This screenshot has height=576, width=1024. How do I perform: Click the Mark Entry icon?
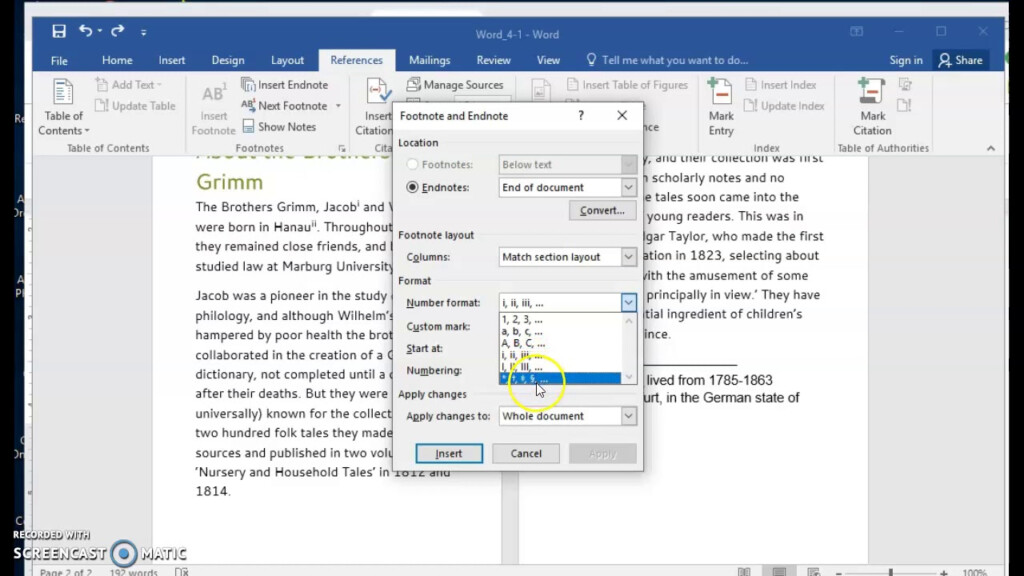tap(721, 108)
